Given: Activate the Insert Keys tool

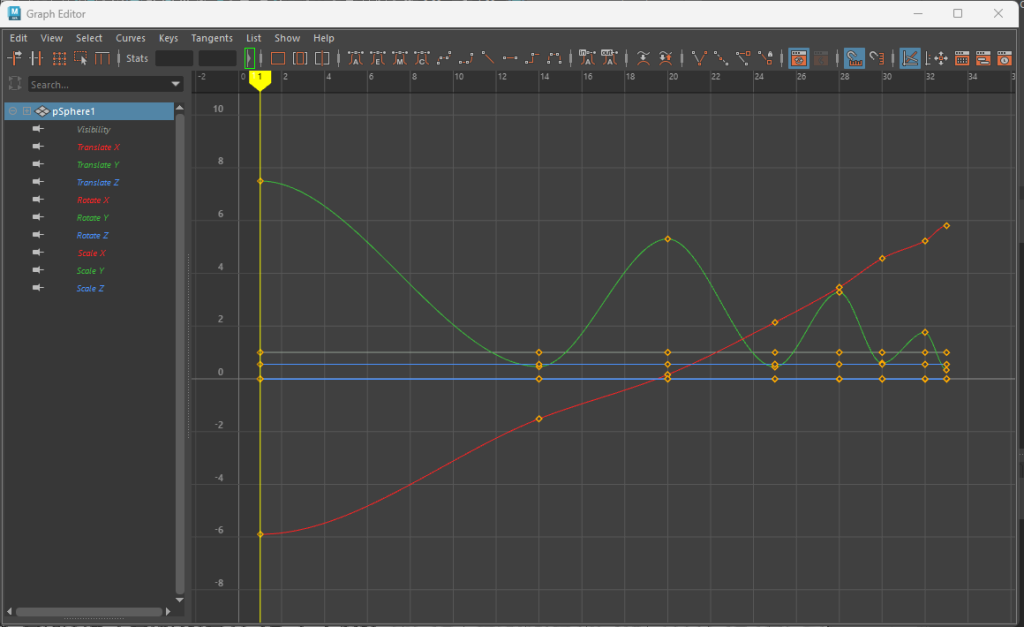Looking at the screenshot, I should (37, 58).
